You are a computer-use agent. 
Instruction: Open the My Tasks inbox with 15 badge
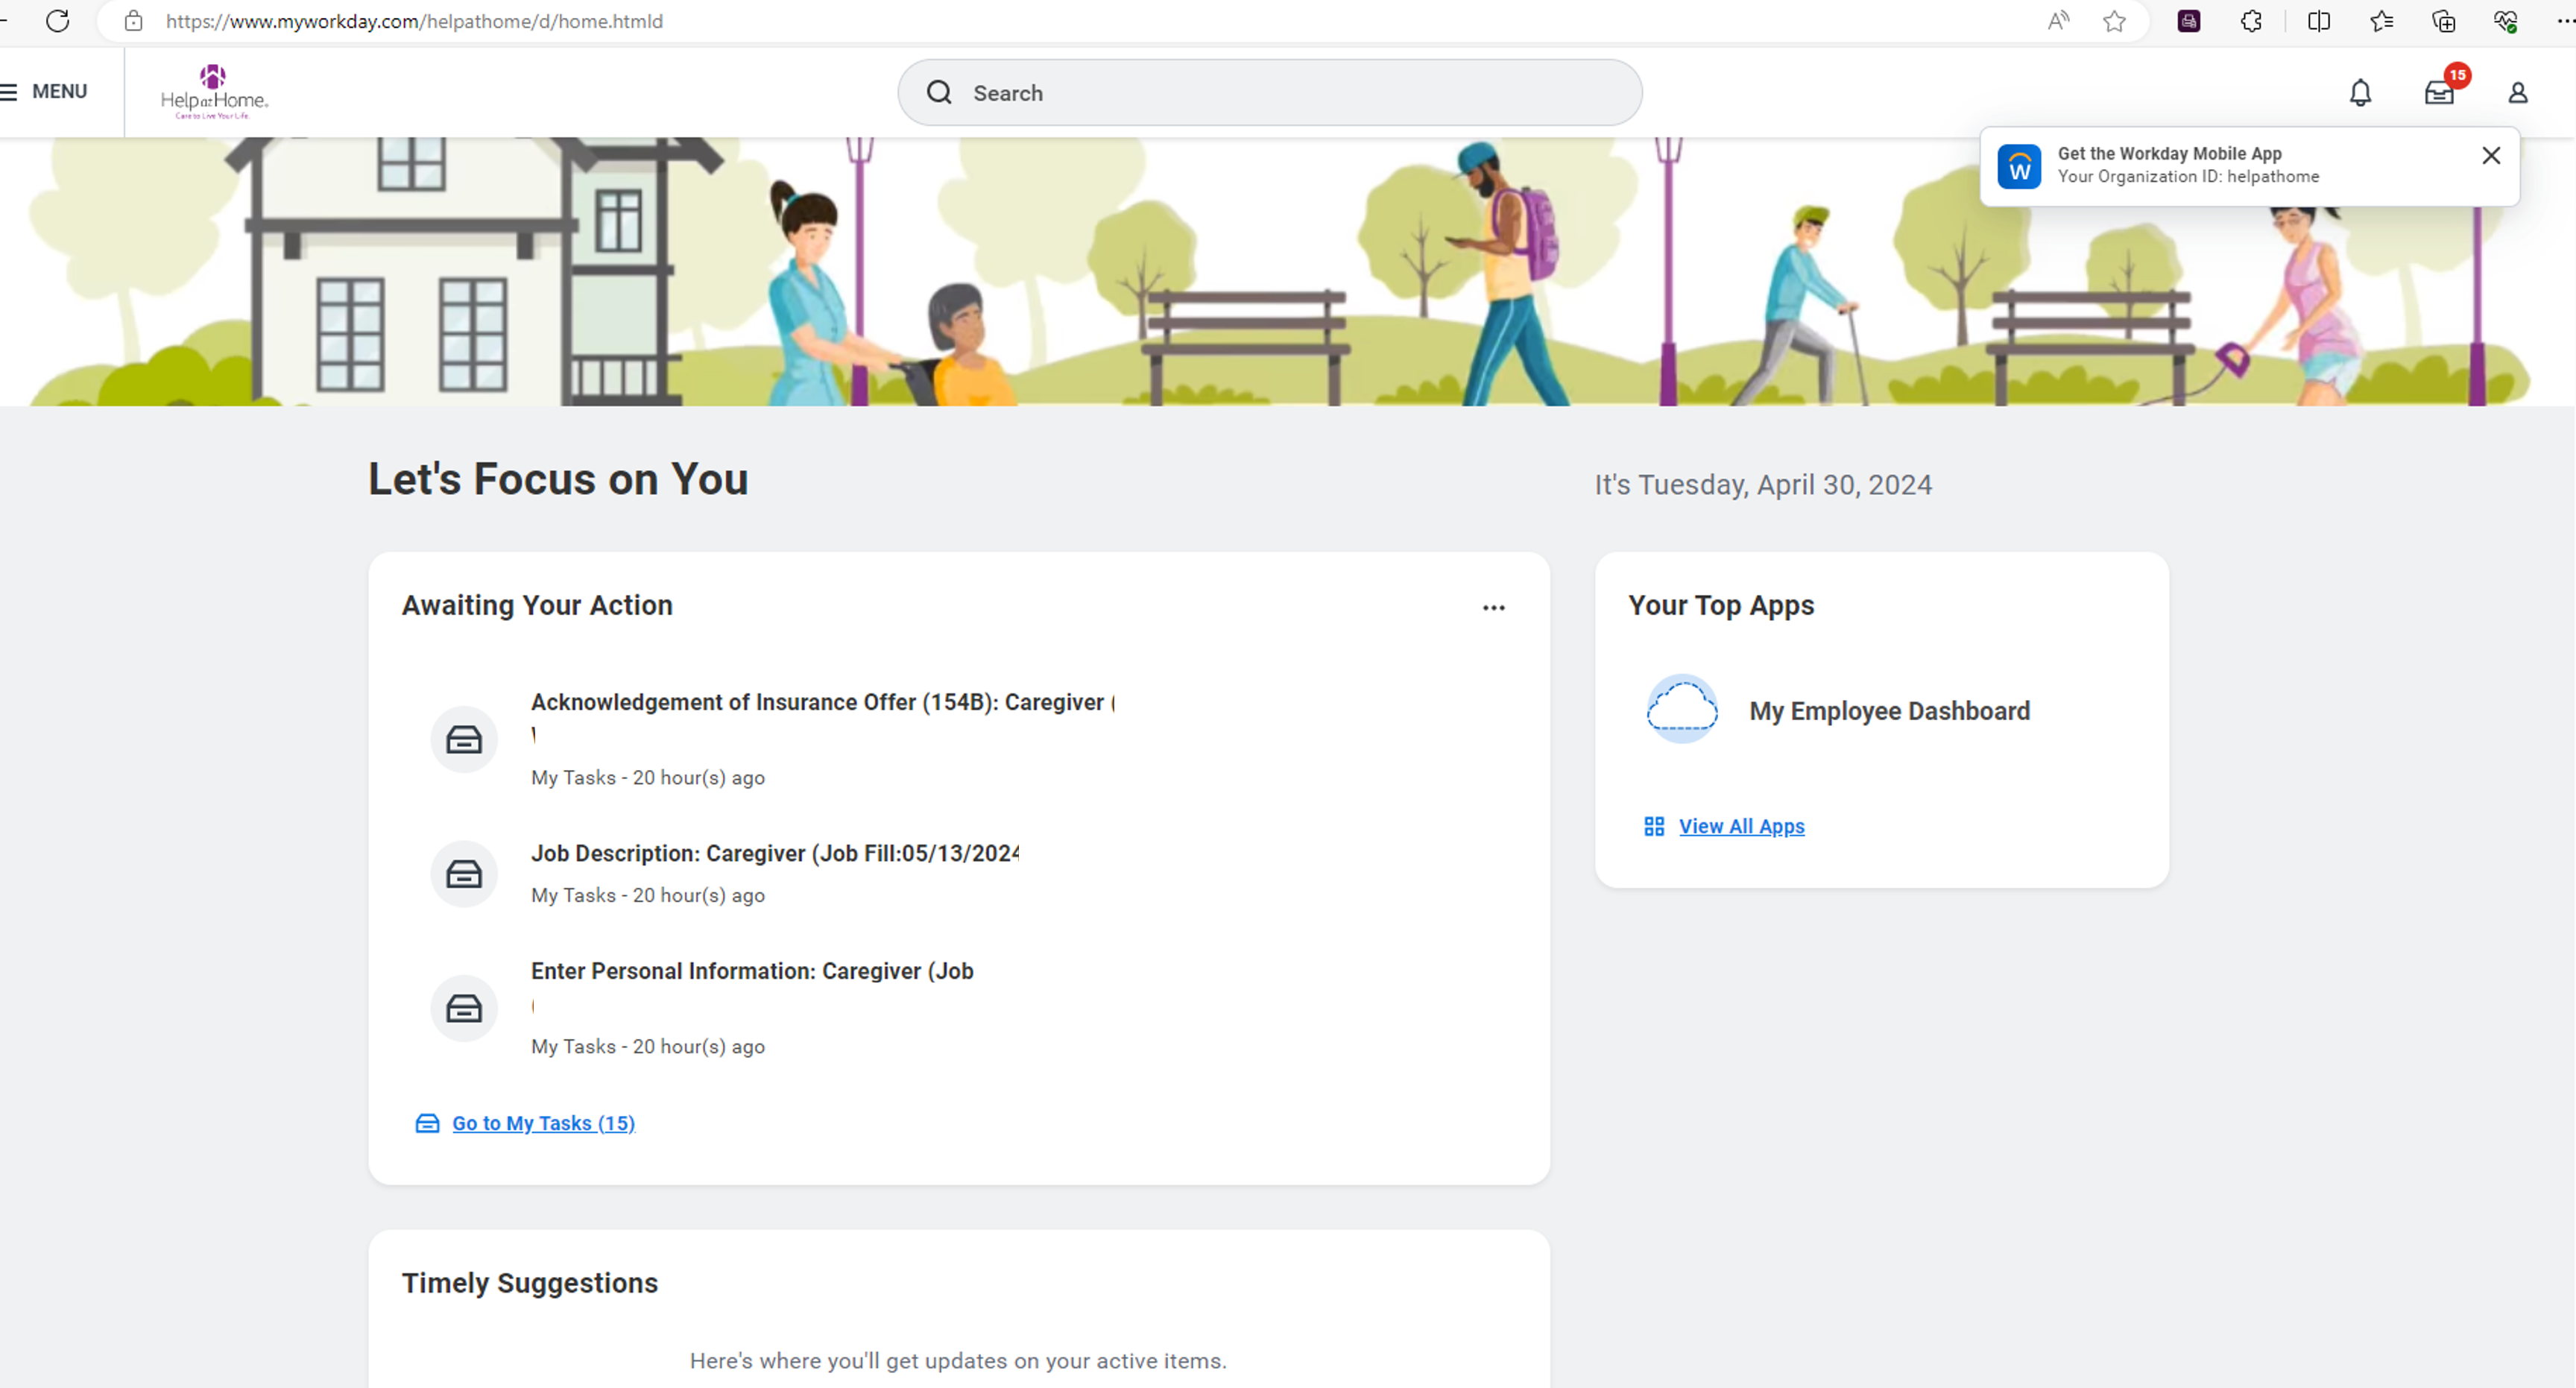click(x=2440, y=93)
